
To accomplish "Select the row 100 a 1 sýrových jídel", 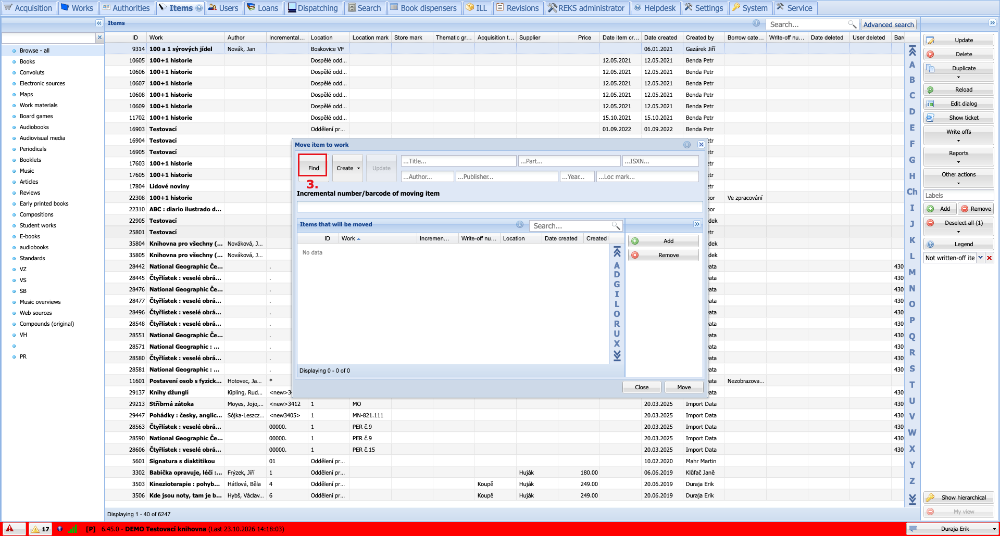I will pyautogui.click(x=504, y=48).
